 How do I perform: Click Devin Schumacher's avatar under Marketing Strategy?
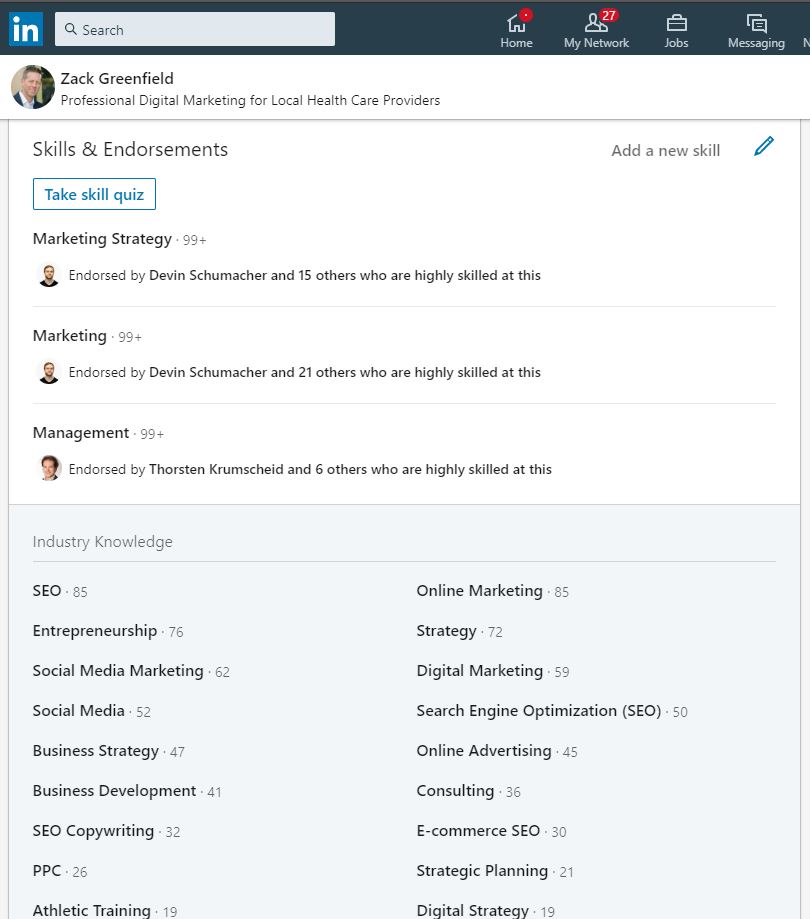pos(49,275)
